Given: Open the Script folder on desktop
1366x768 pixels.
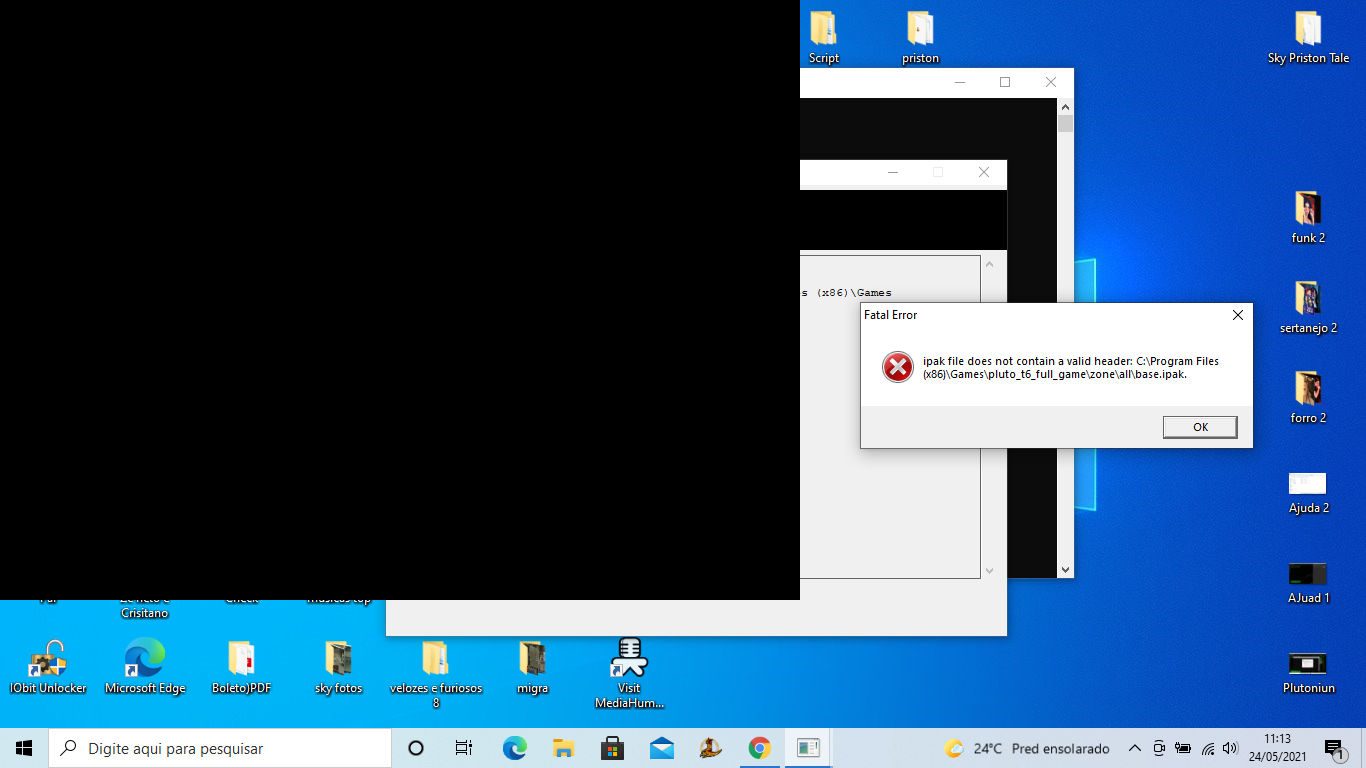Looking at the screenshot, I should click(x=824, y=37).
